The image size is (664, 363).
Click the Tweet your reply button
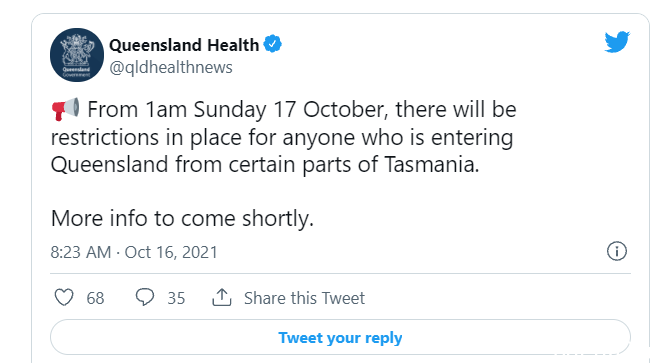click(340, 338)
